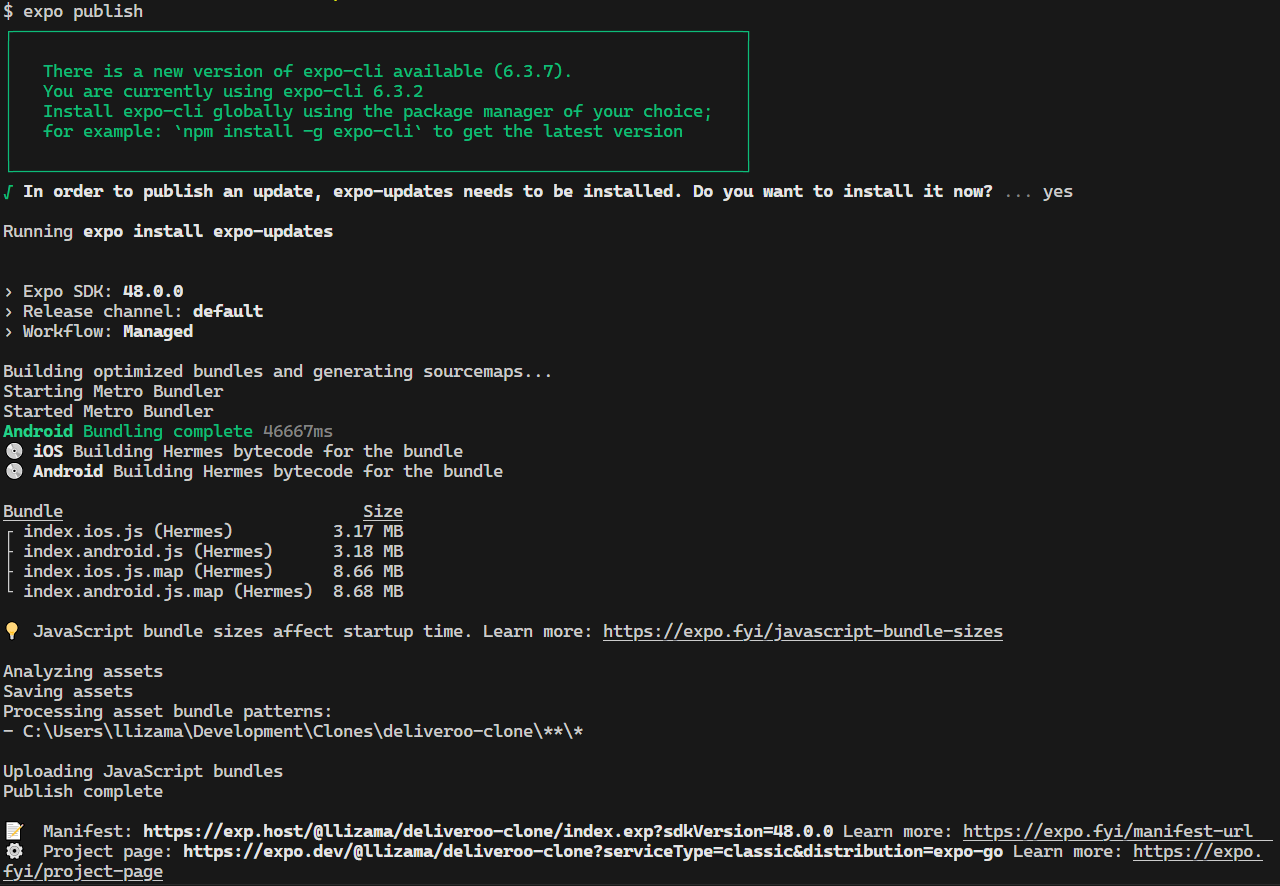Viewport: 1280px width, 886px height.
Task: Click the "Release channel: default" line
Action: (x=133, y=311)
